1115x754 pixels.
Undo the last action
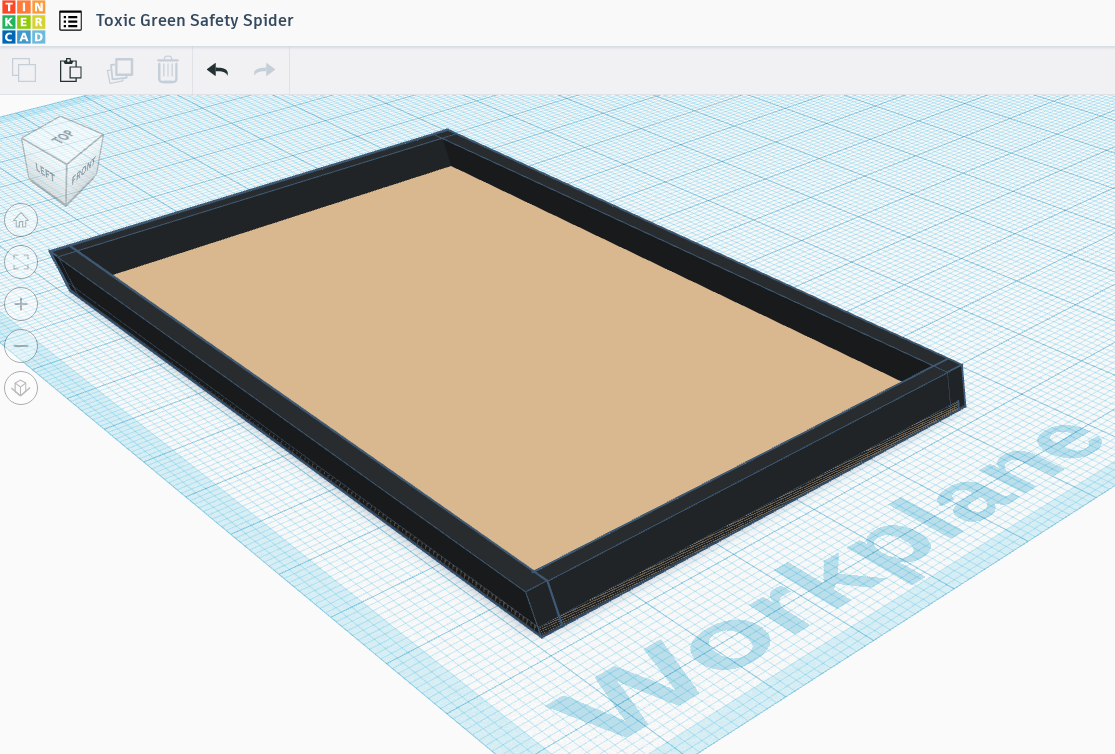click(218, 70)
